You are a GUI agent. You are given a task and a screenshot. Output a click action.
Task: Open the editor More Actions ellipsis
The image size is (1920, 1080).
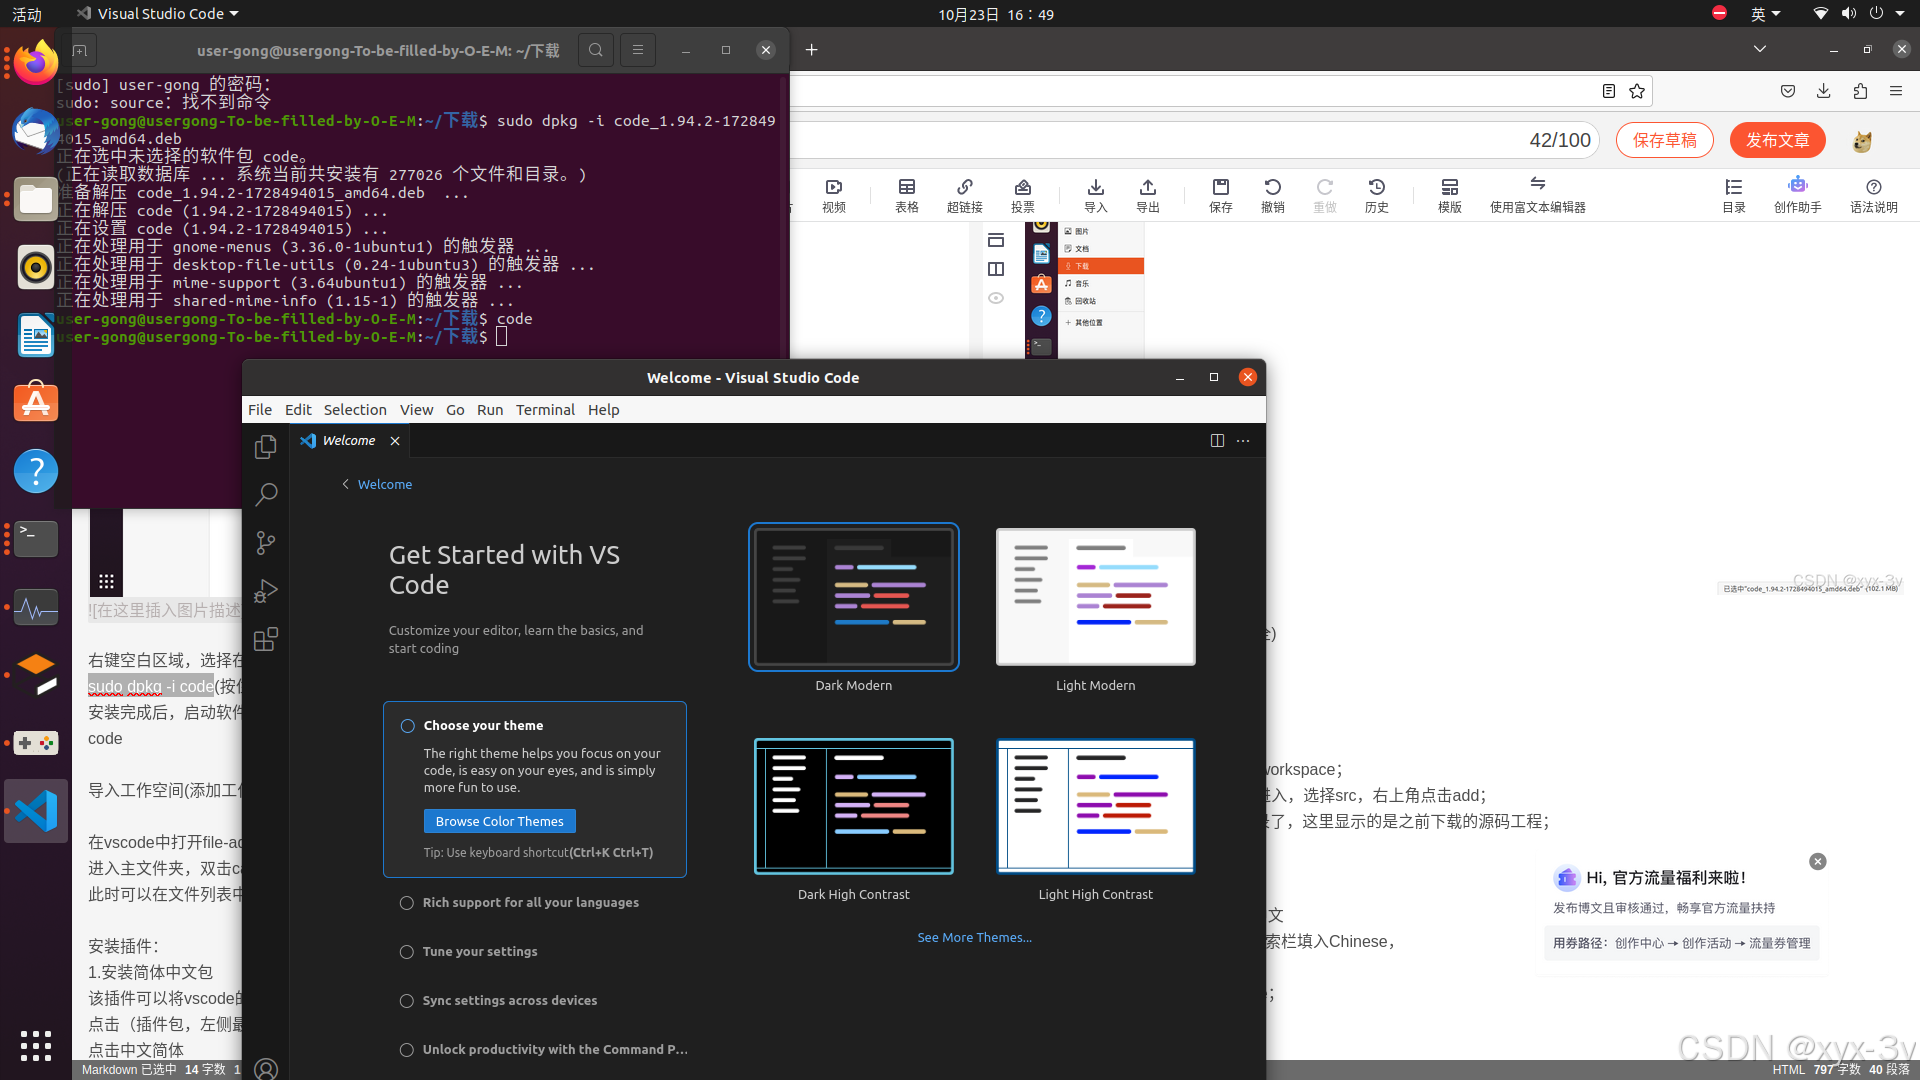[x=1243, y=441]
